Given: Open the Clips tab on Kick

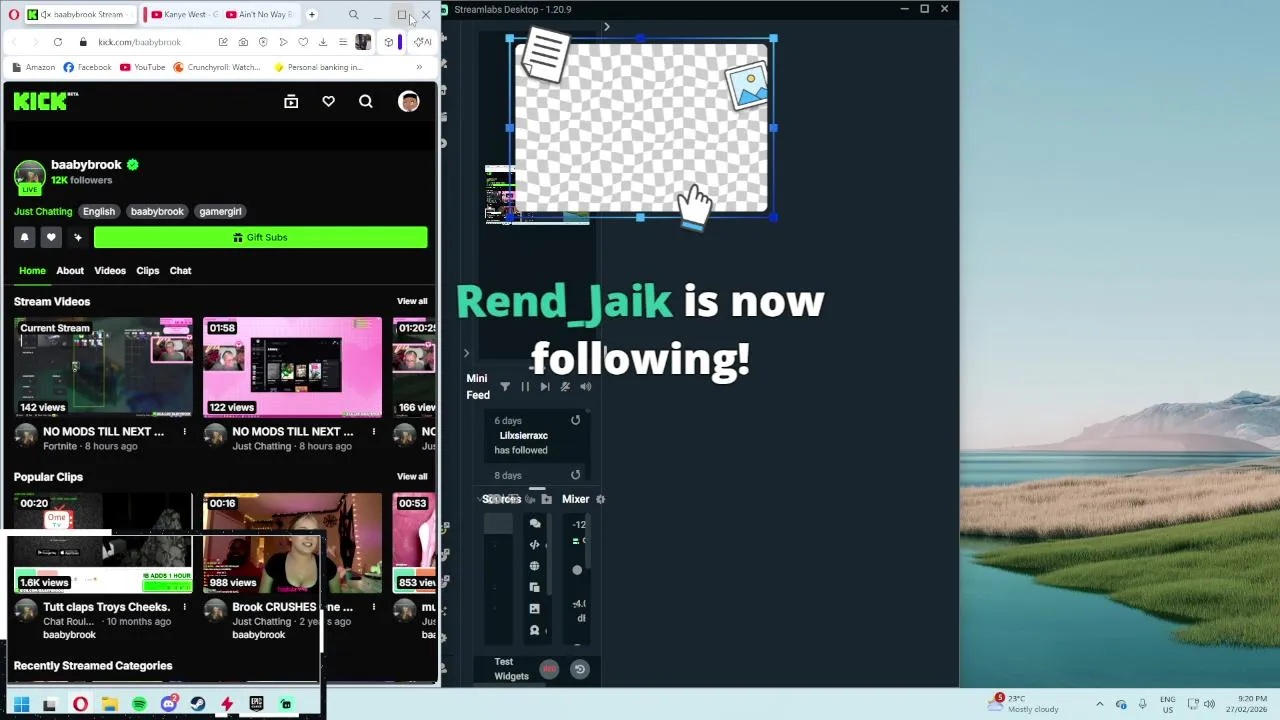Looking at the screenshot, I should pyautogui.click(x=148, y=270).
